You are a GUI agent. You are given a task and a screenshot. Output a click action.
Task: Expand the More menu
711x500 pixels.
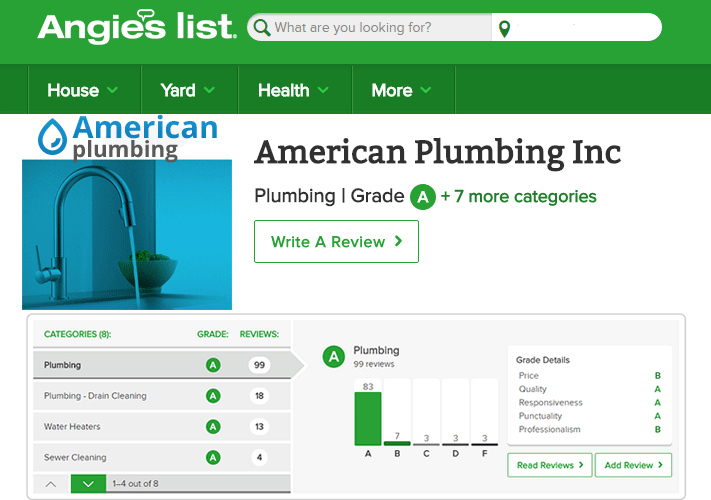point(403,90)
